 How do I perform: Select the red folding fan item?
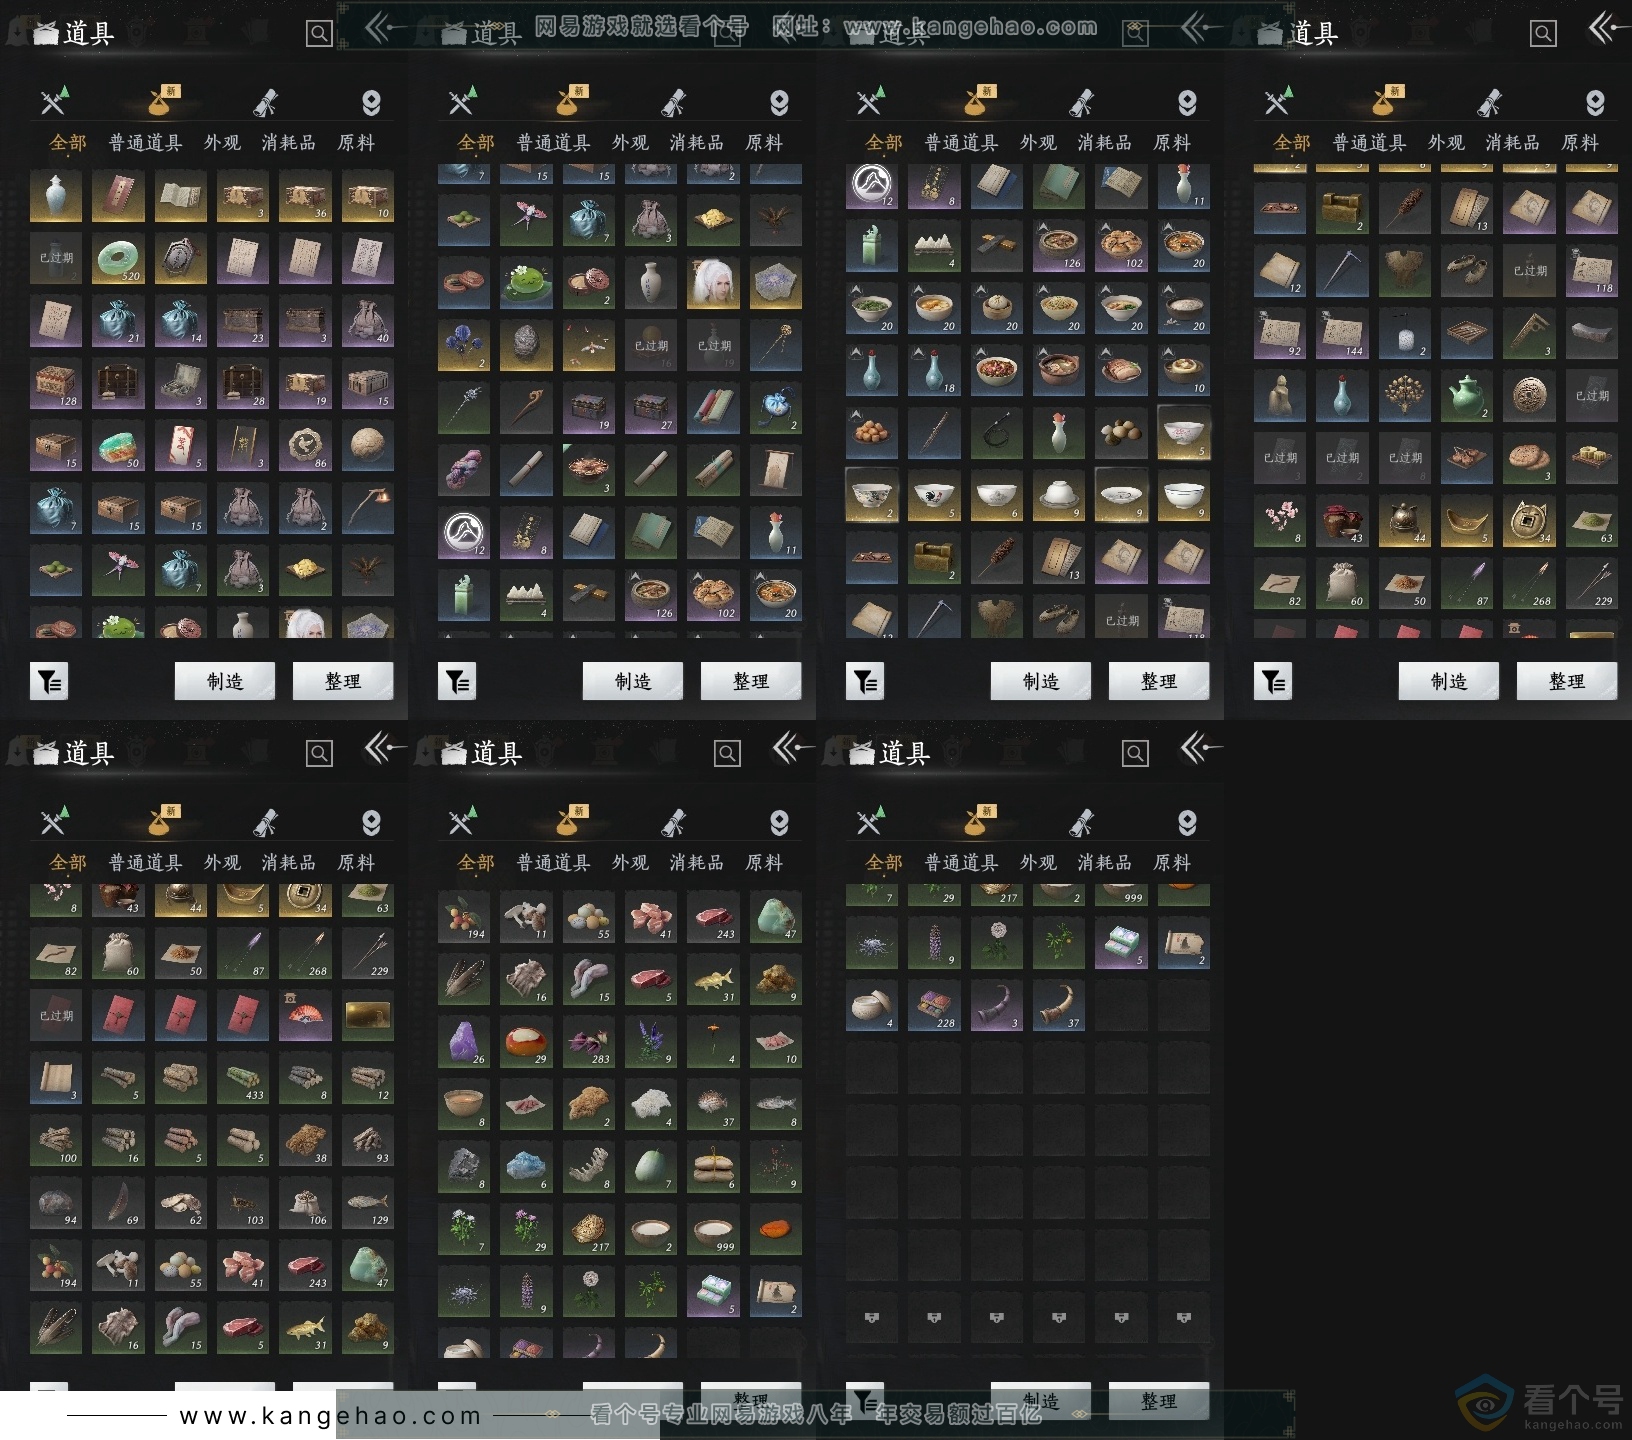click(305, 1015)
